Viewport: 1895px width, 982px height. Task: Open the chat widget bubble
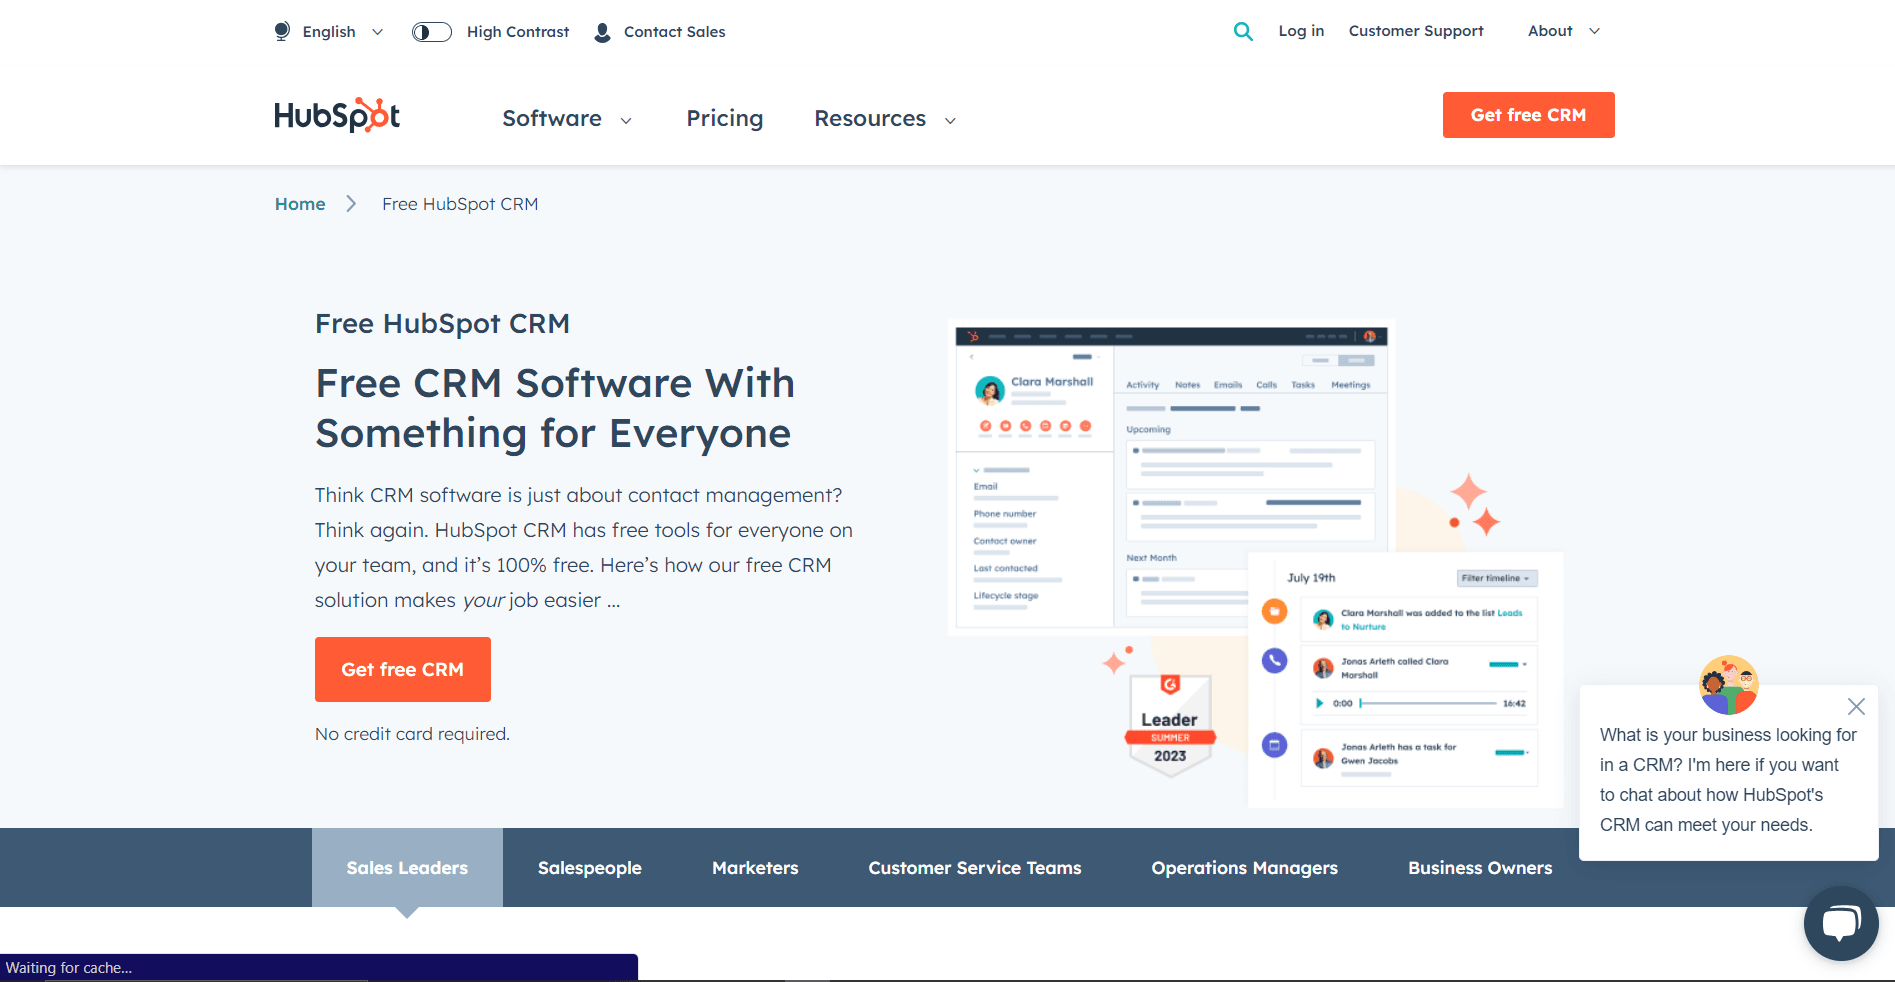pyautogui.click(x=1840, y=922)
